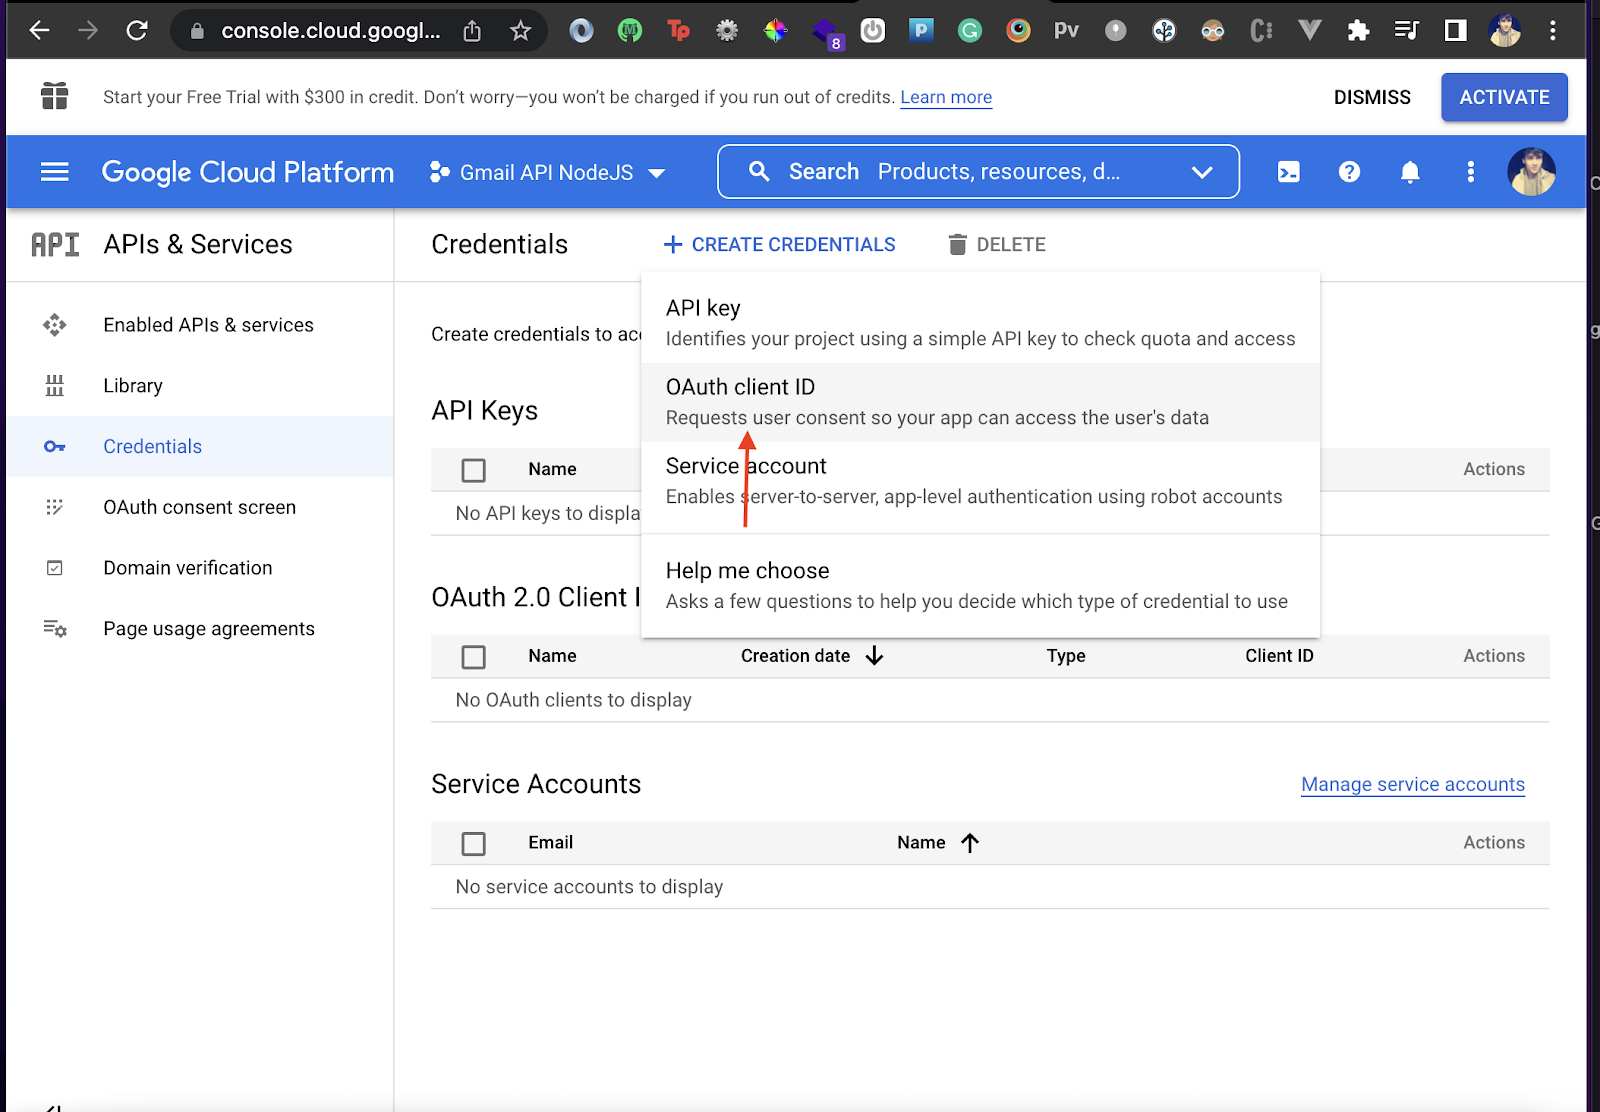Image resolution: width=1600 pixels, height=1112 pixels.
Task: Click Google Cloud Platform logo text
Action: pyautogui.click(x=248, y=172)
